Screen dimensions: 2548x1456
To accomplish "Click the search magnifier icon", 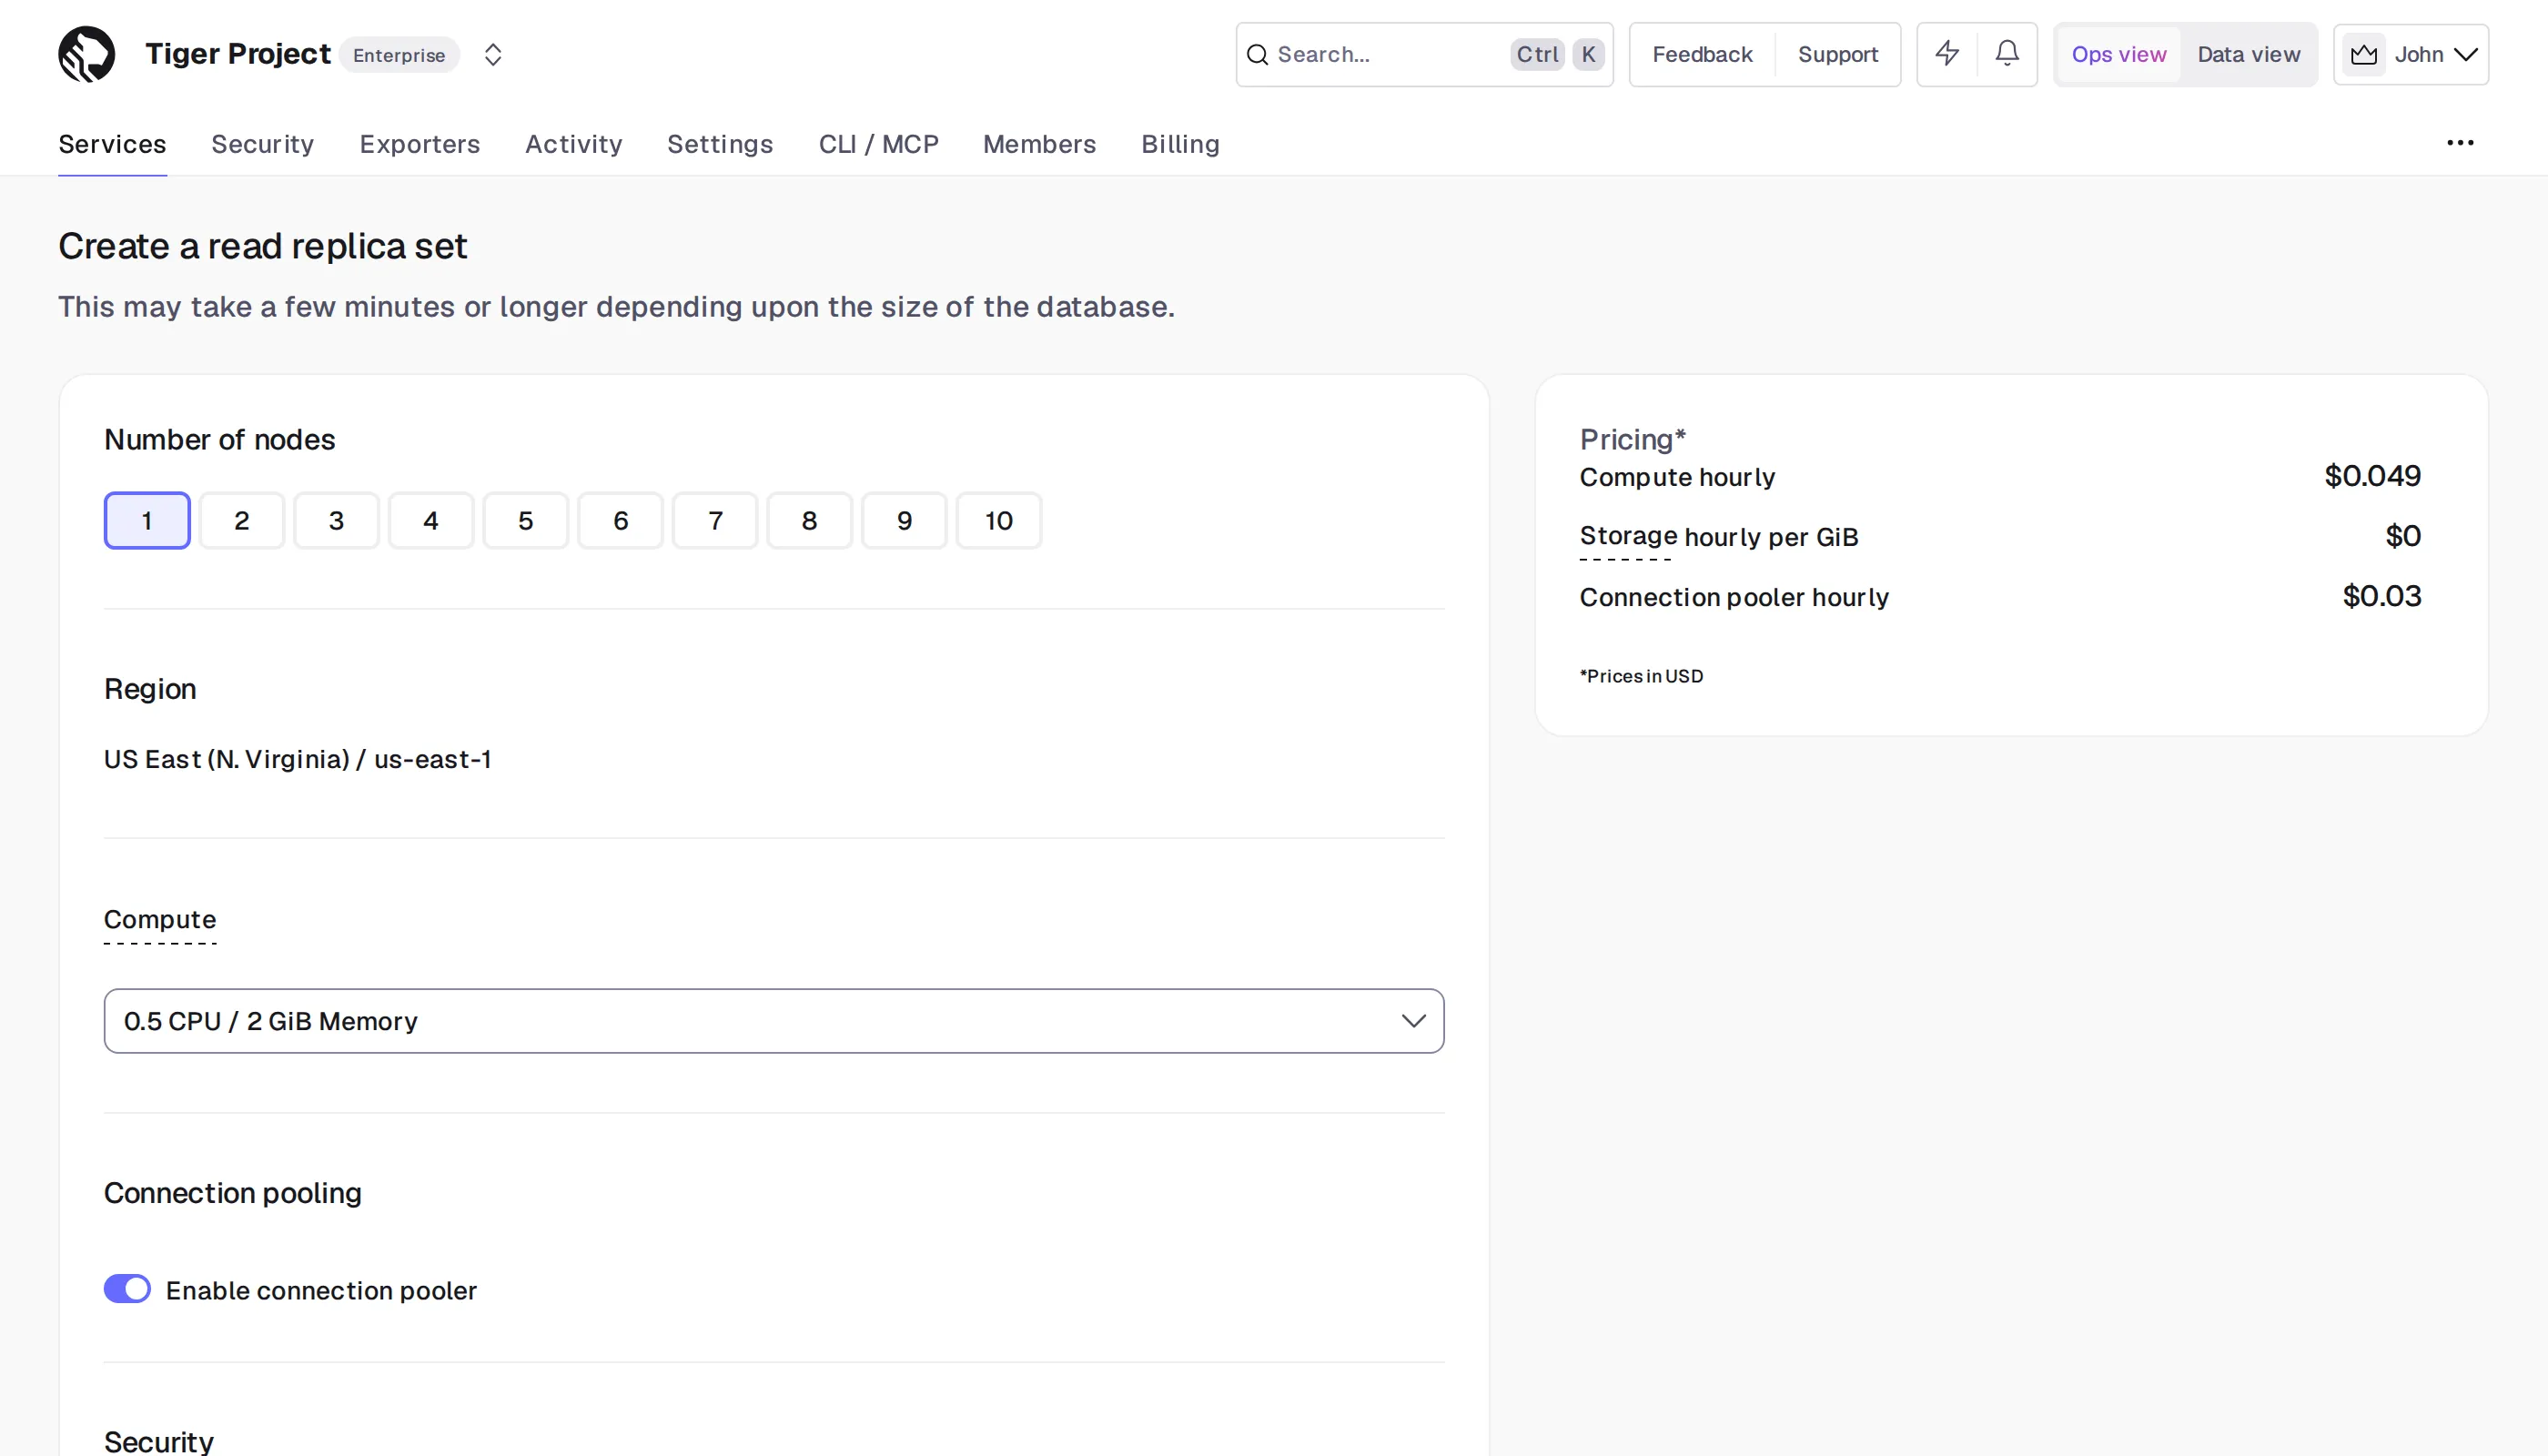I will [1258, 55].
